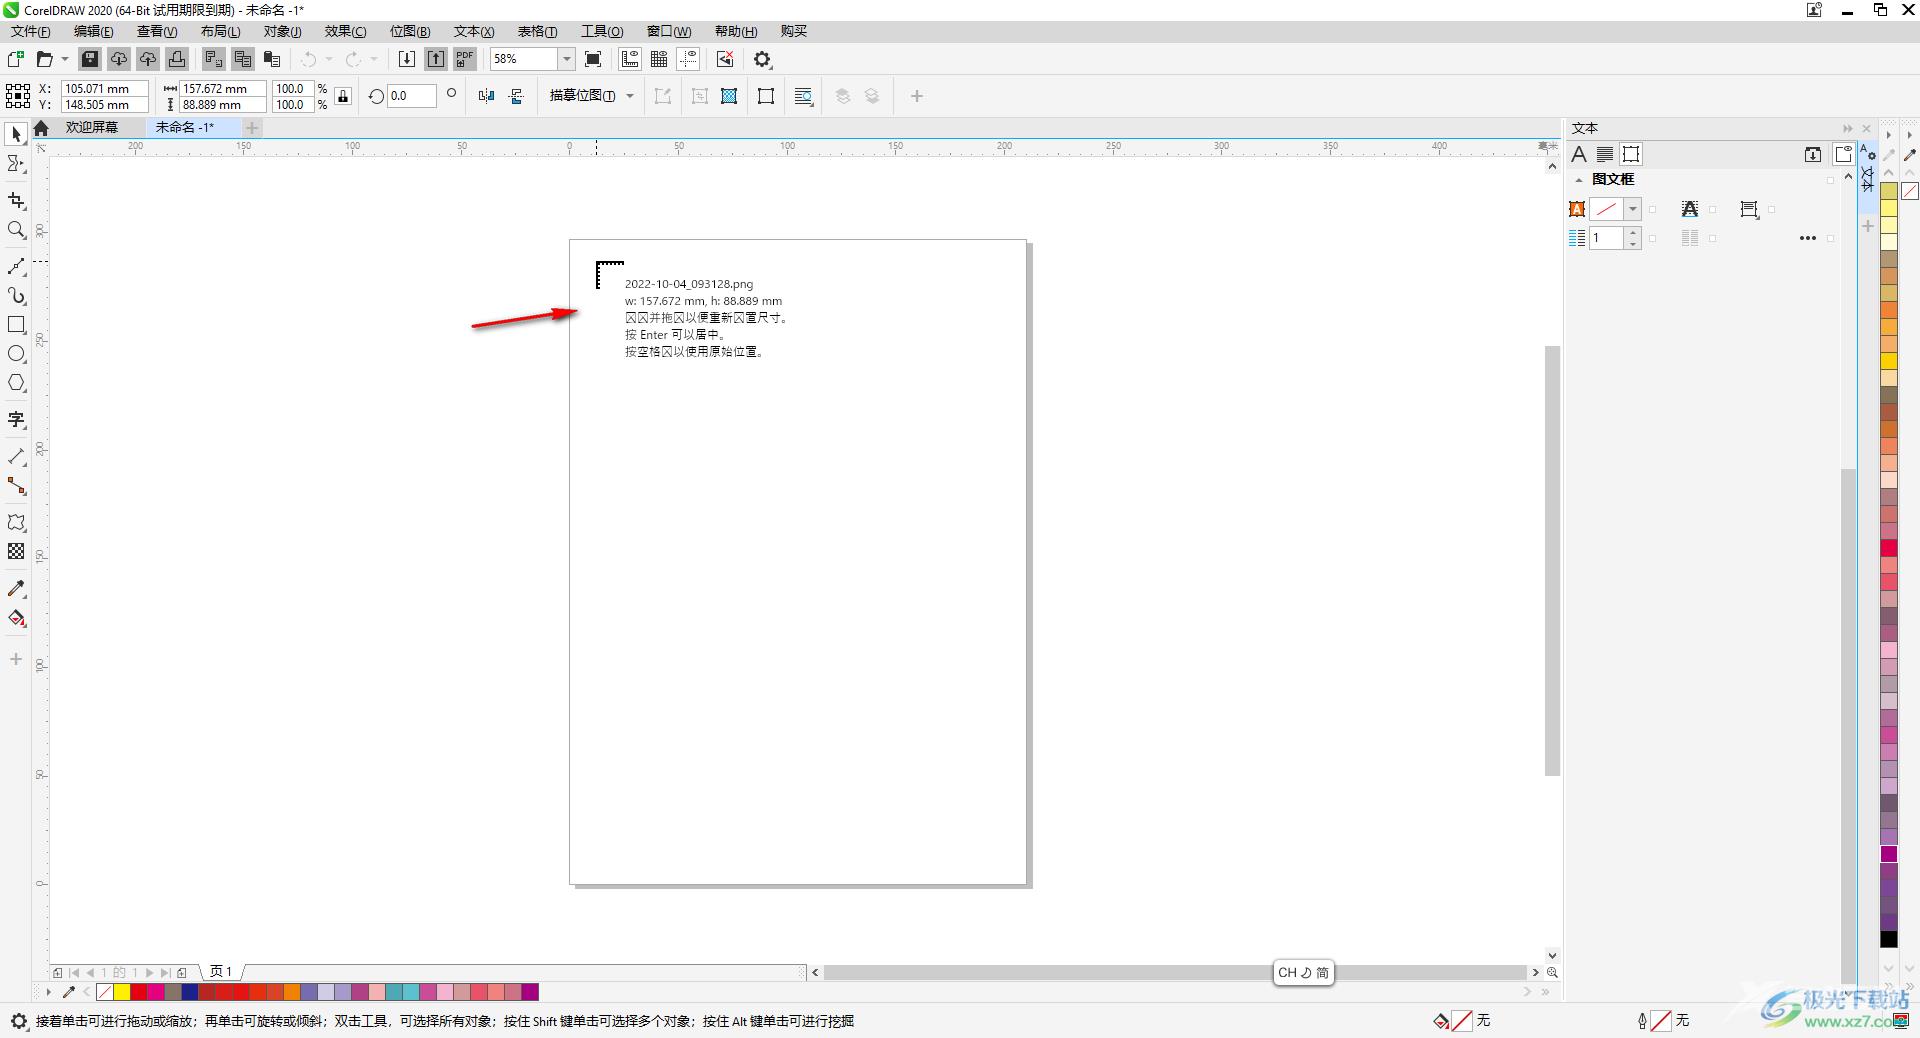Click the Print icon in toolbar

coord(177,59)
